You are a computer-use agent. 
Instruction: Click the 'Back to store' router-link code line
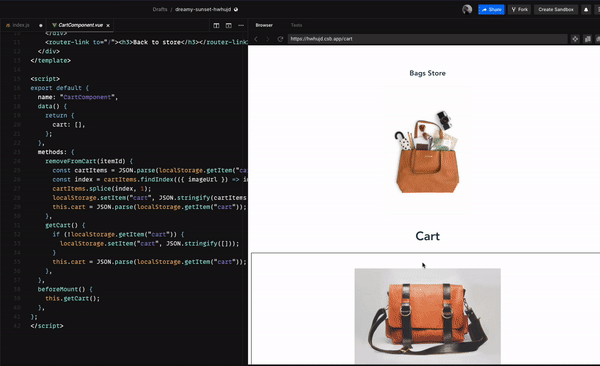[146, 42]
